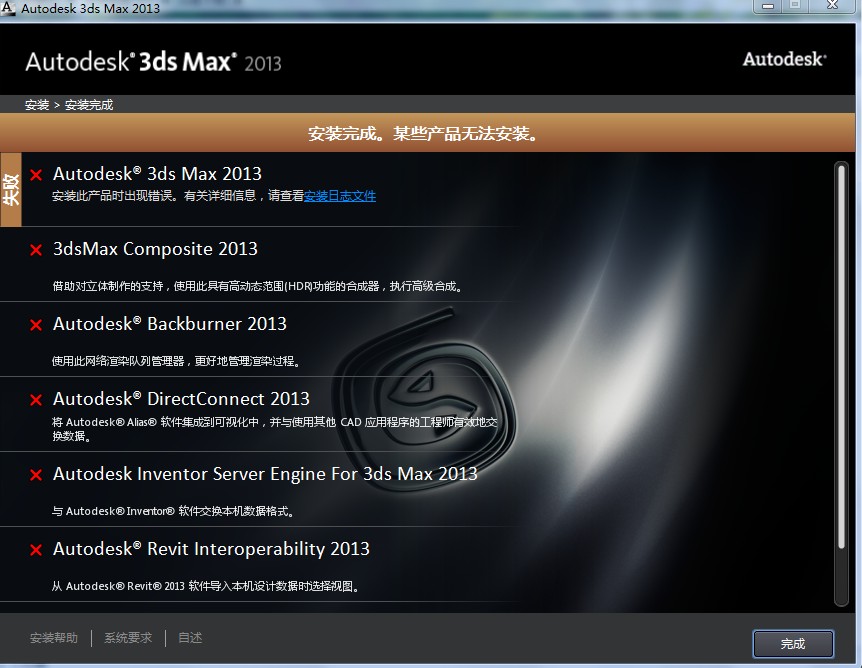Select Autodesk Revit Interoperability 2013 title
Image resolution: width=862 pixels, height=668 pixels.
pos(211,549)
